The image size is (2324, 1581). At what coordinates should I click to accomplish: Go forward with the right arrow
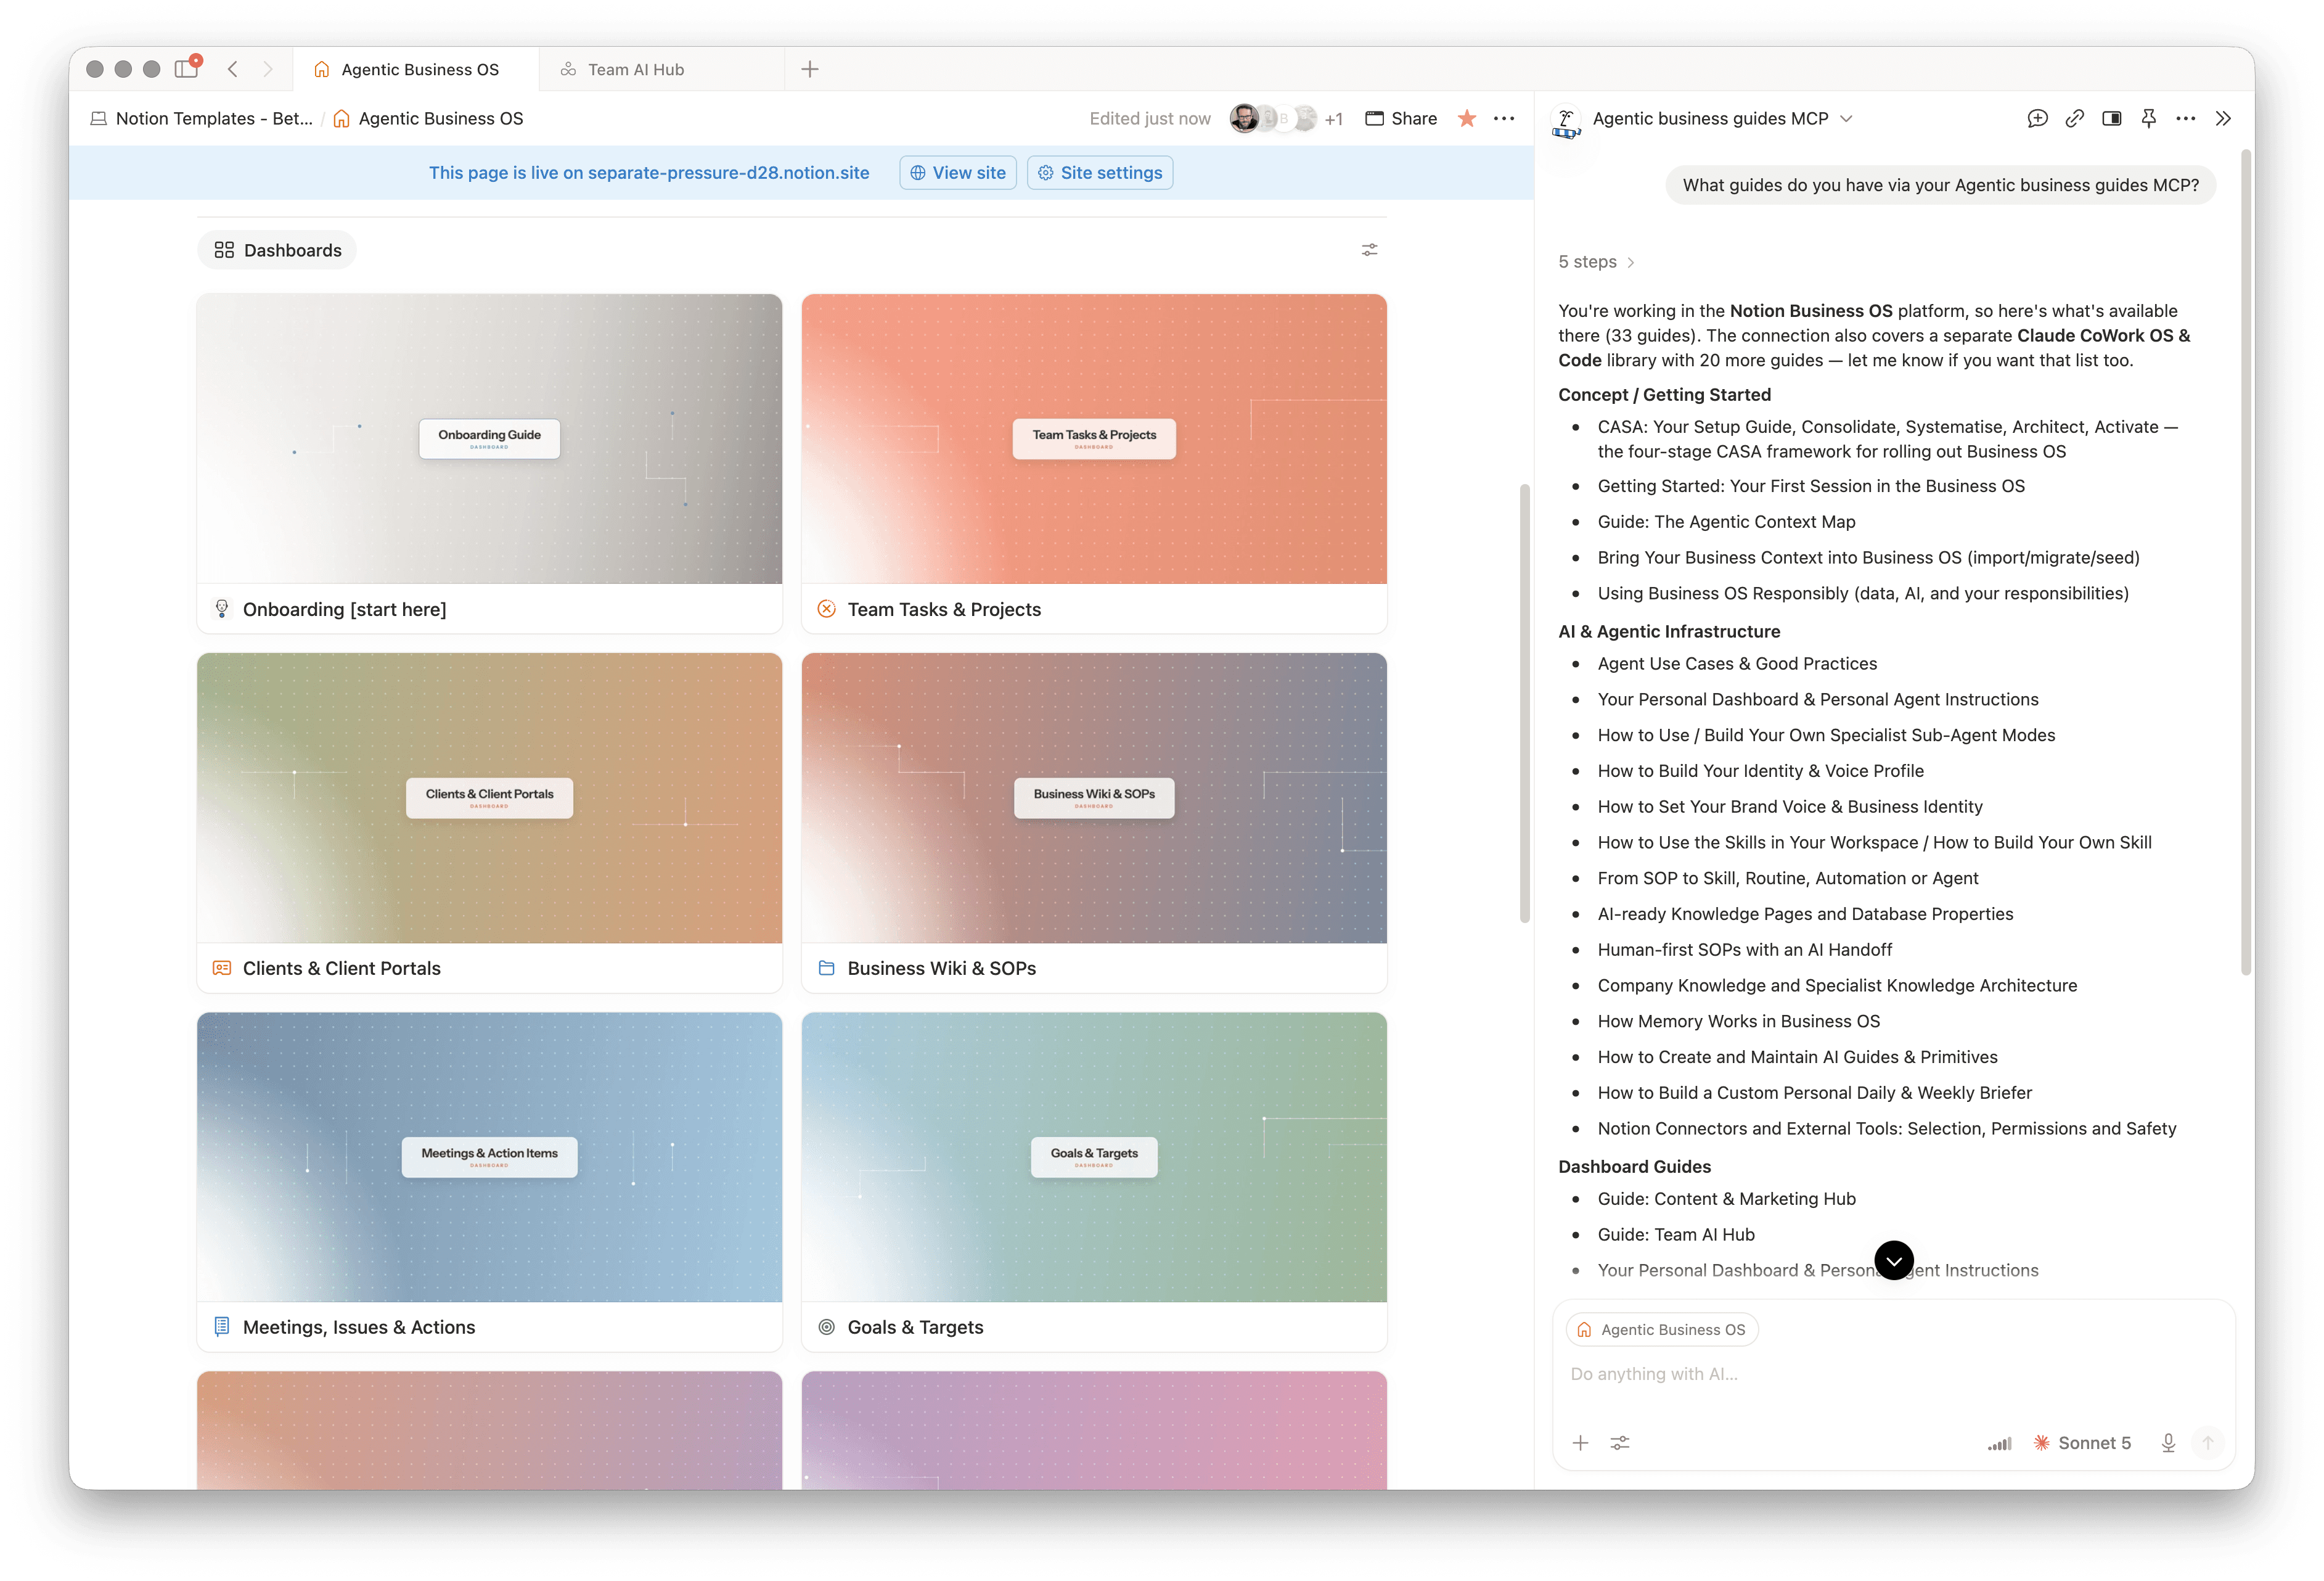coord(268,69)
